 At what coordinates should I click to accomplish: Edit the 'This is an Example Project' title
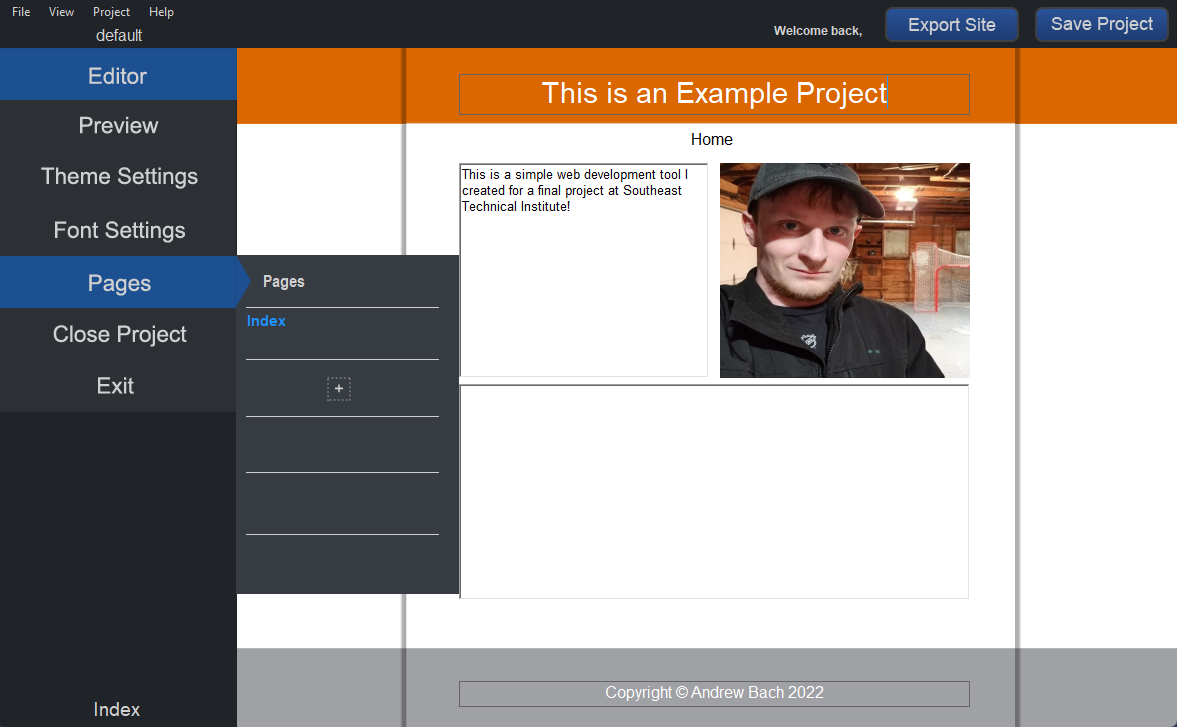(x=714, y=94)
